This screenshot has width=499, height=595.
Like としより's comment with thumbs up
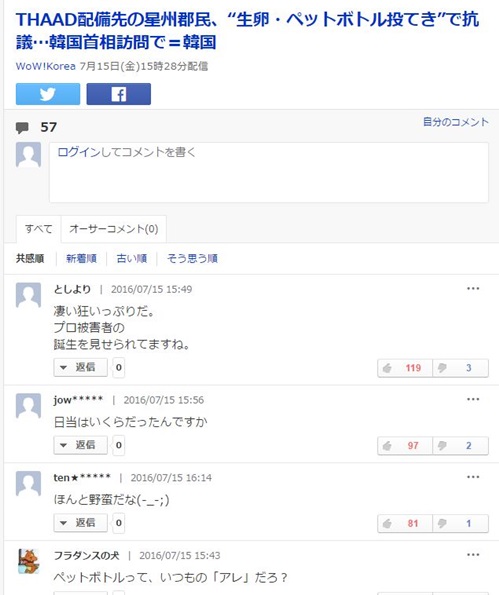405,368
